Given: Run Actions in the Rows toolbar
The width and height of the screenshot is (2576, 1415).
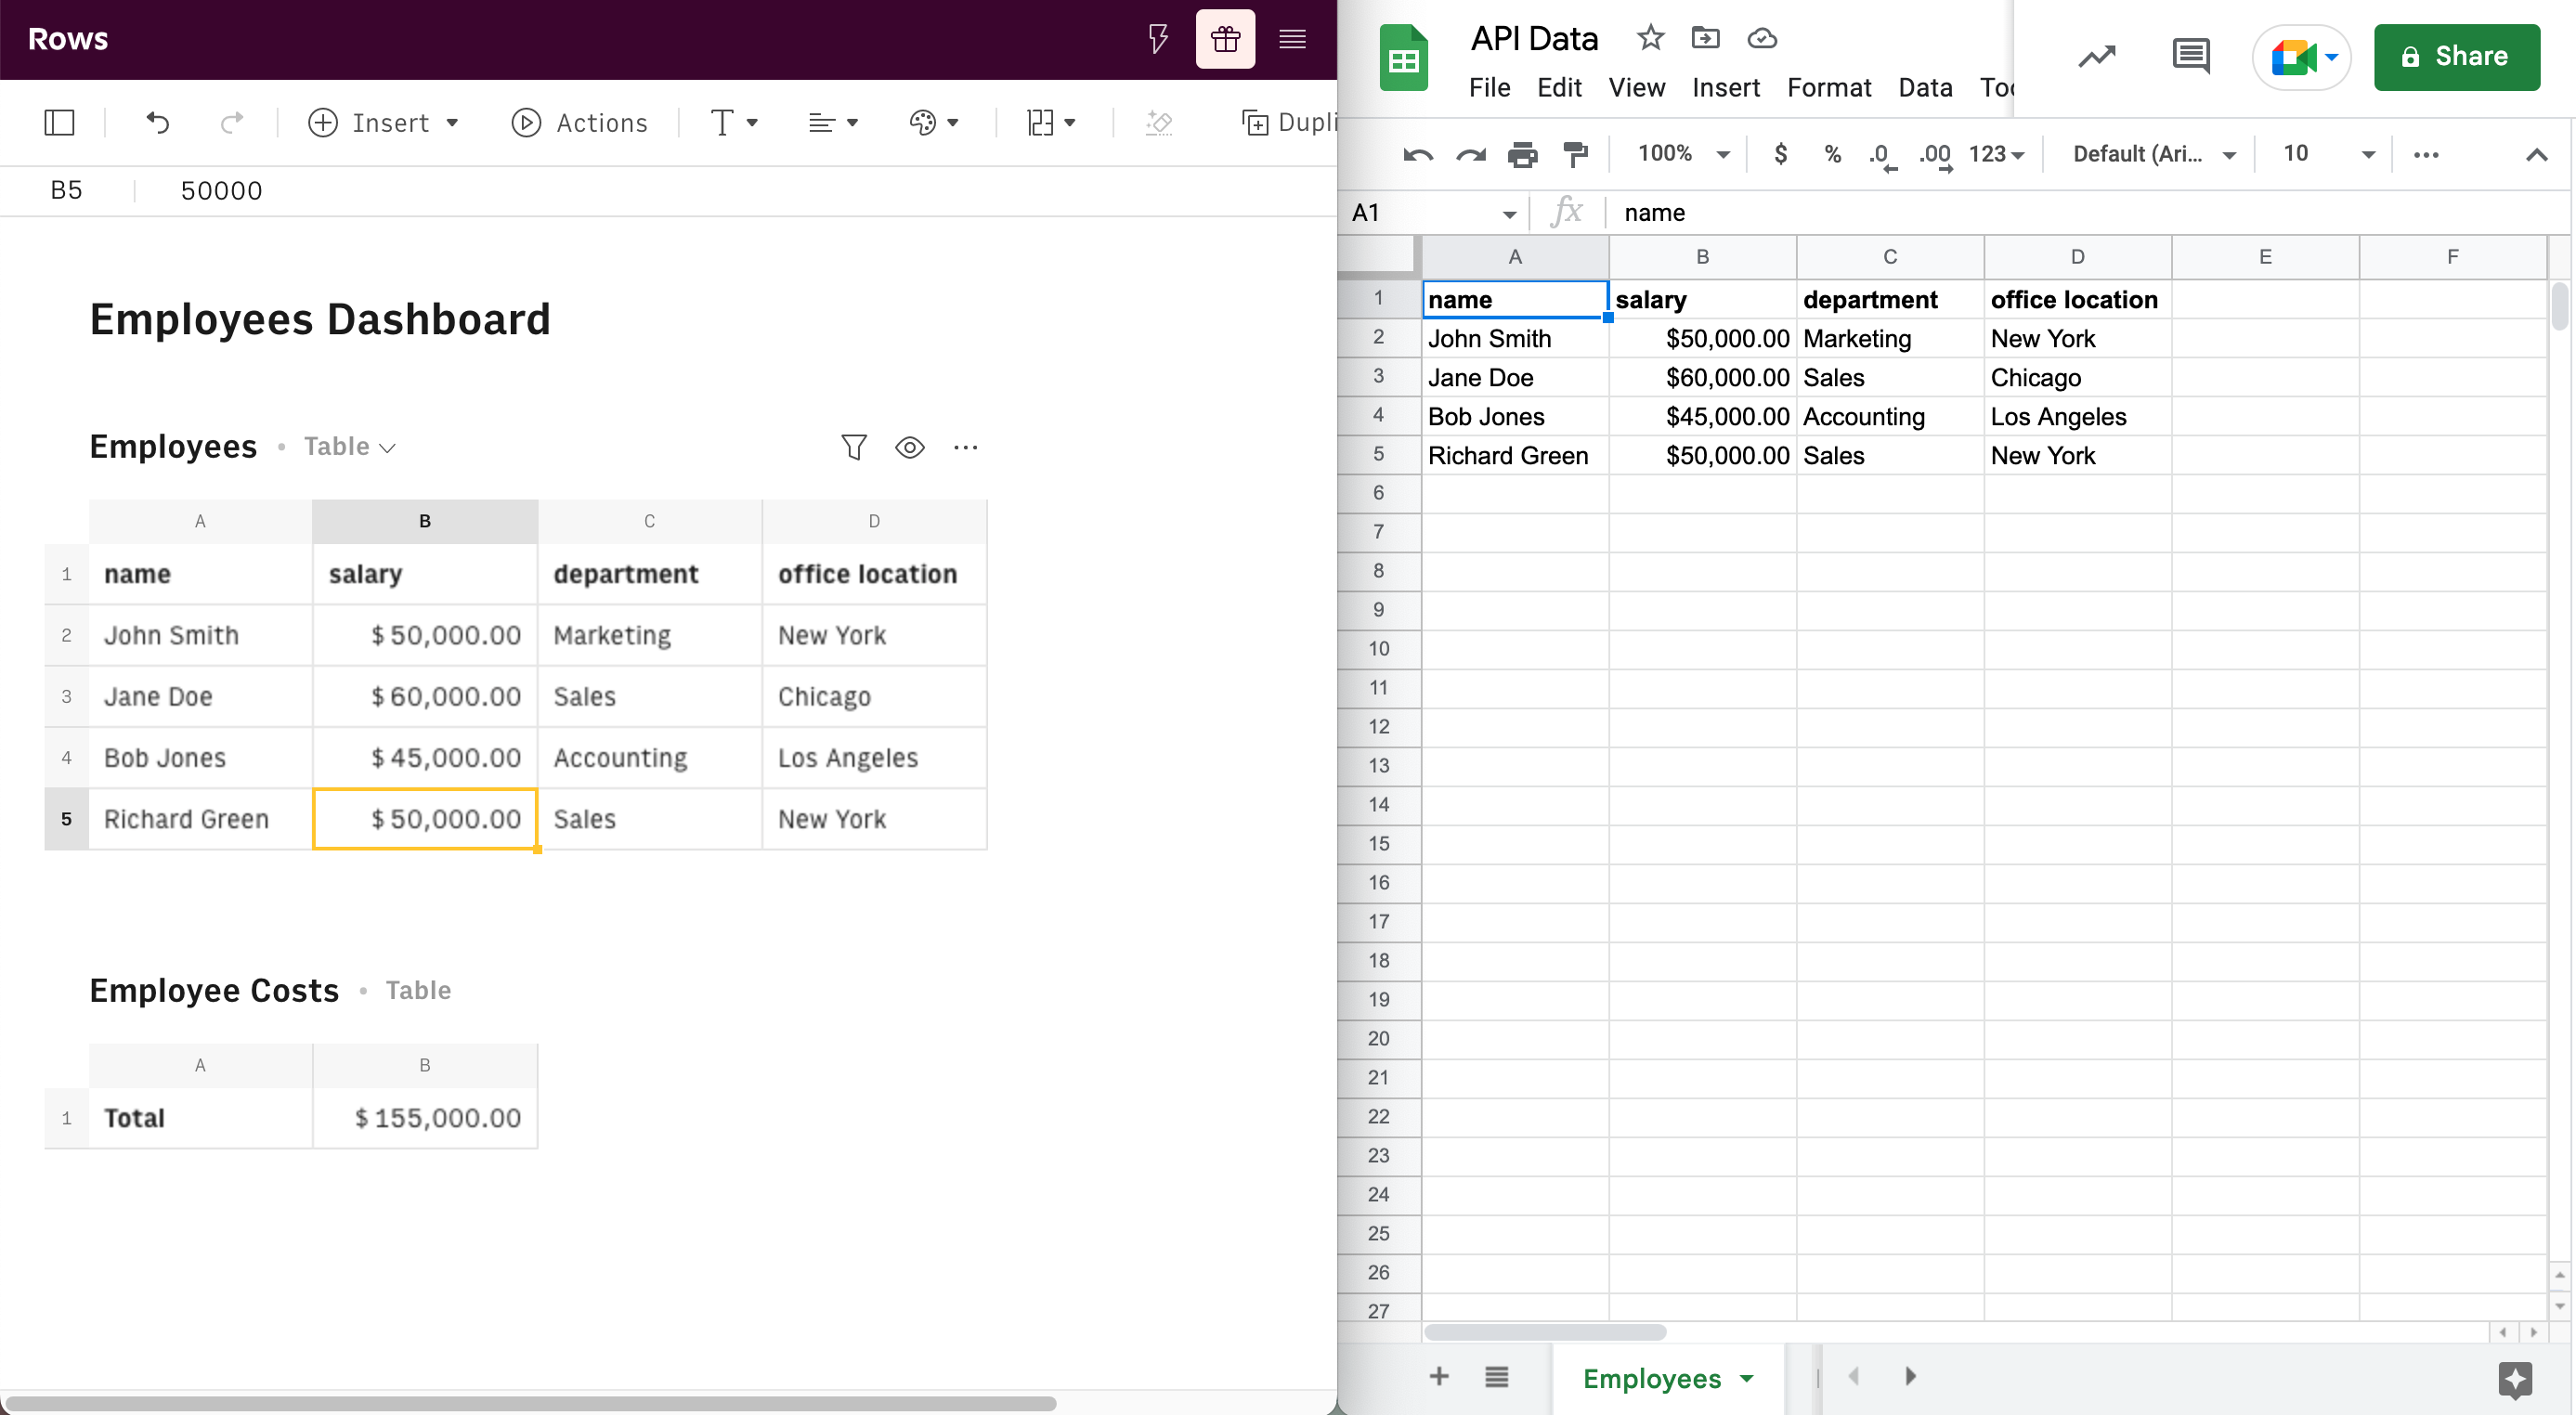Looking at the screenshot, I should coord(579,122).
